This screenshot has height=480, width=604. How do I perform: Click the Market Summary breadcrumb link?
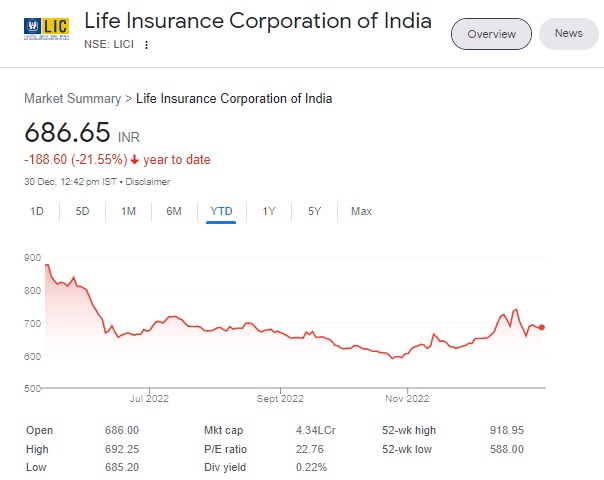pos(71,98)
